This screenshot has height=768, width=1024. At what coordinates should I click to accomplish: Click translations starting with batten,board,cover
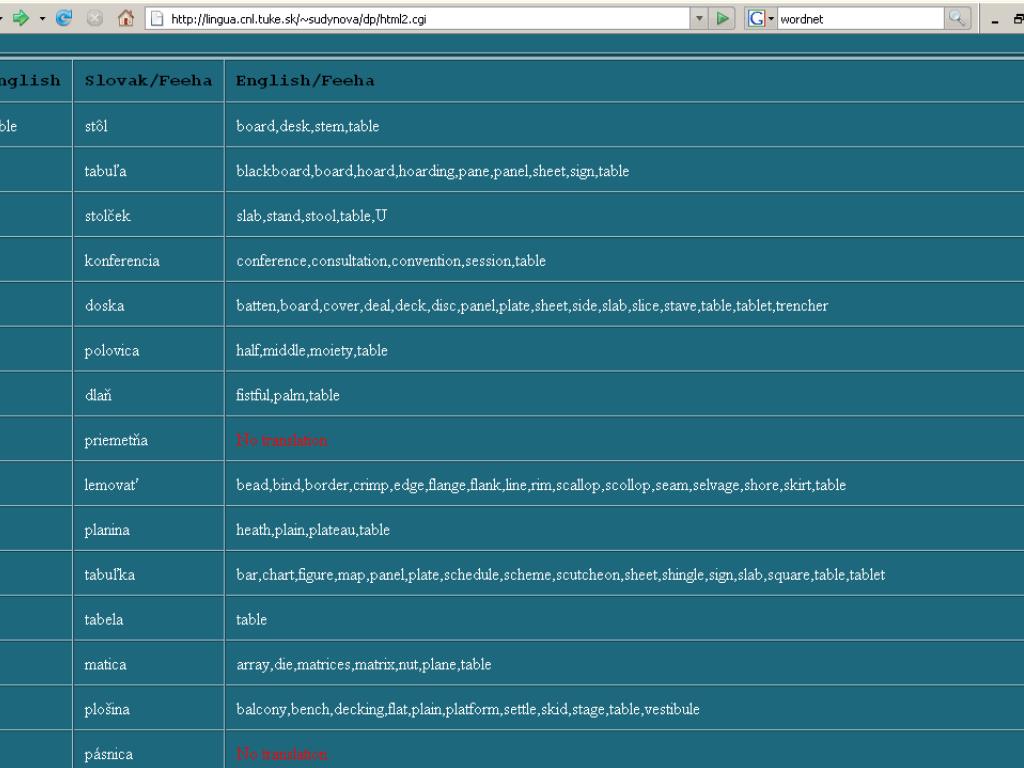pos(532,306)
